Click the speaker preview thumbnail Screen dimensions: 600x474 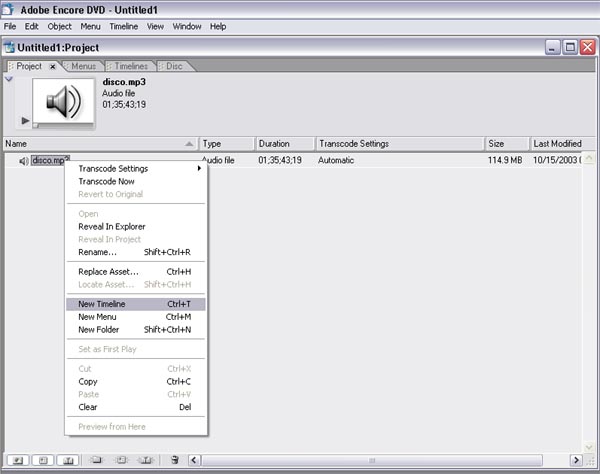(64, 102)
